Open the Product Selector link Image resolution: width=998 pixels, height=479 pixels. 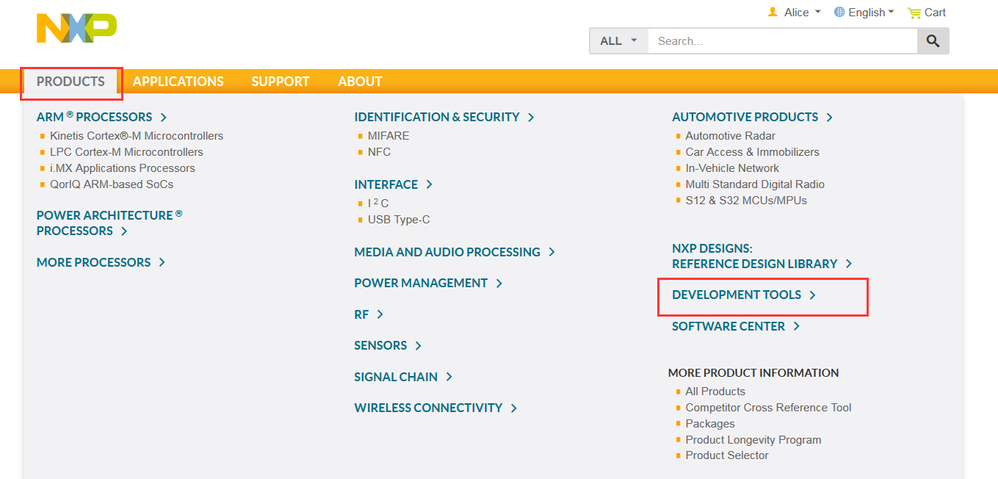point(727,455)
